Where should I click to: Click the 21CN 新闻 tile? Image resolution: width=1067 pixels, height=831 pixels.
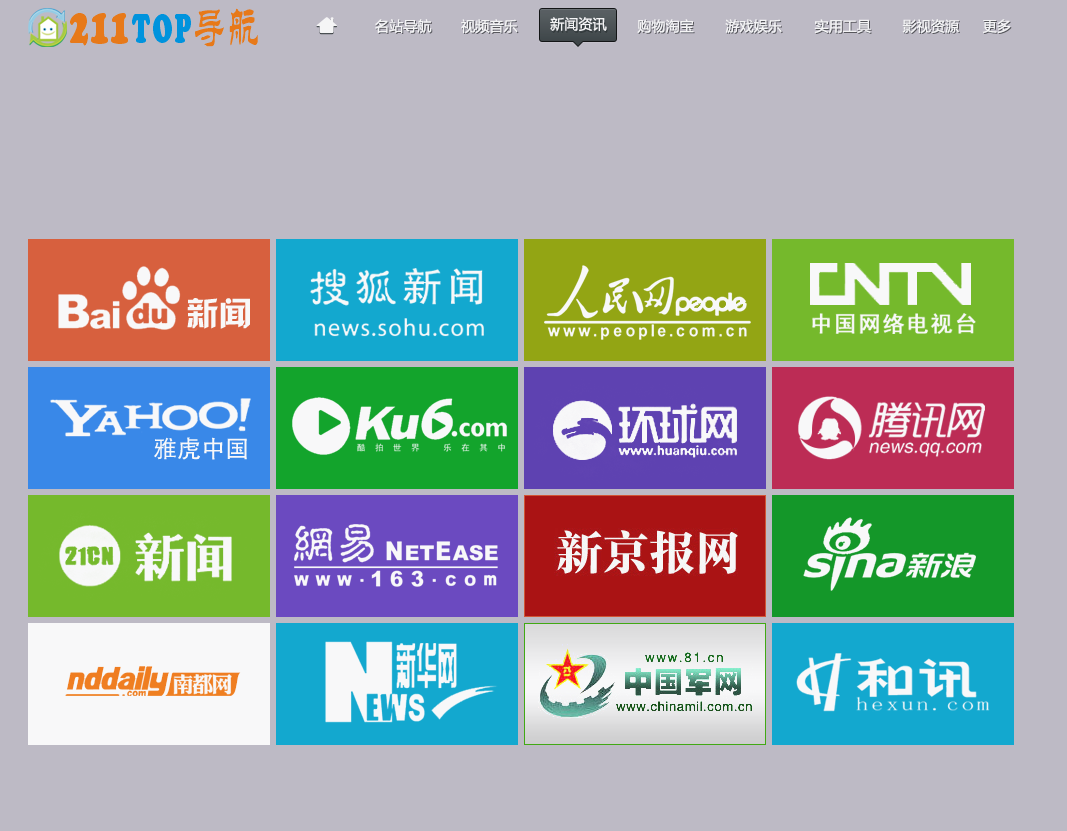click(149, 556)
